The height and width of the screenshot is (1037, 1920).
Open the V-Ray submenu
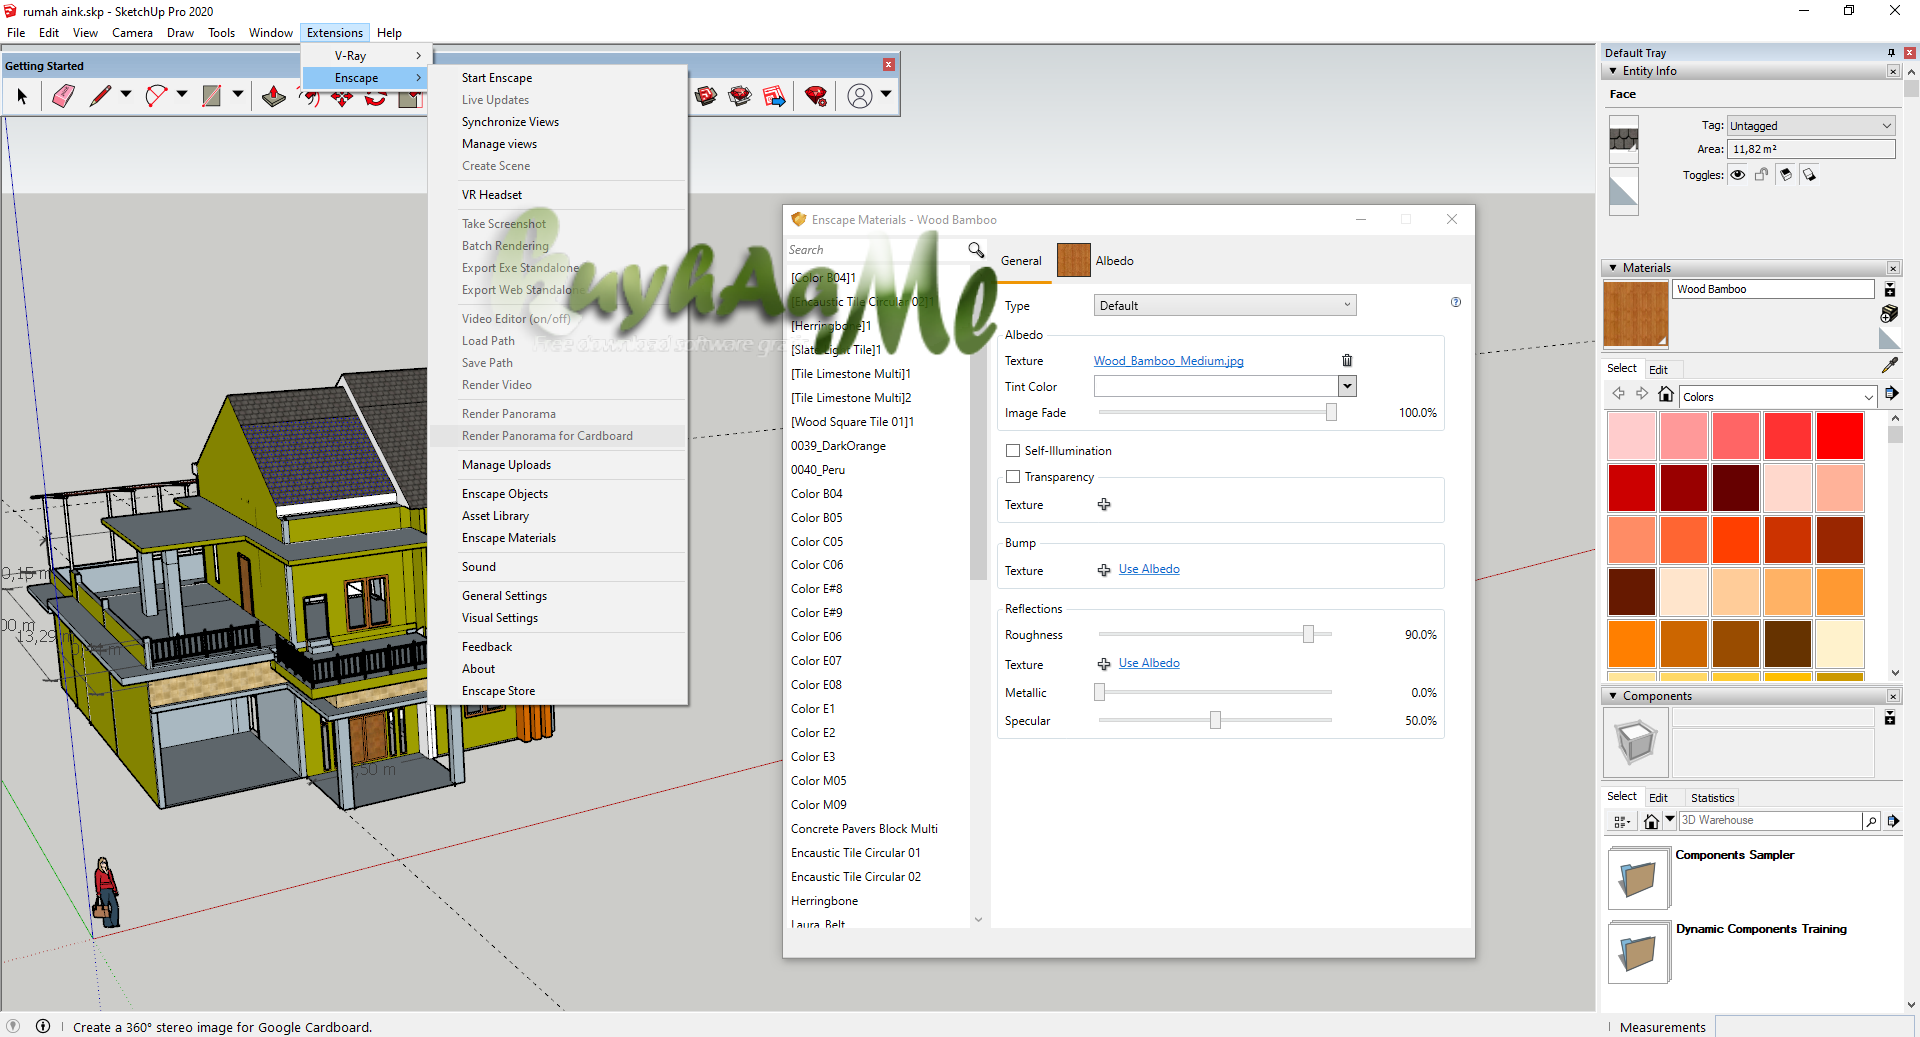pyautogui.click(x=367, y=56)
